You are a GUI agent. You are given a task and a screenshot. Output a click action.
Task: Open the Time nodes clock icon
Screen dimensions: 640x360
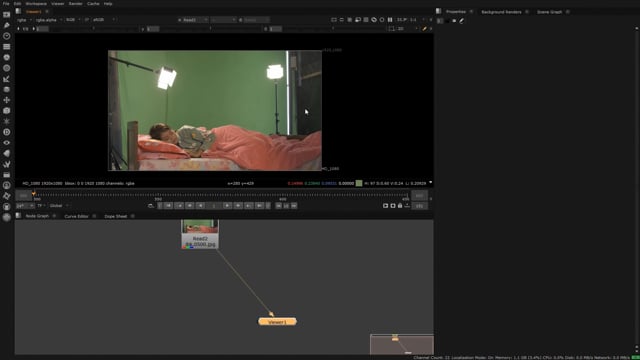click(x=7, y=36)
